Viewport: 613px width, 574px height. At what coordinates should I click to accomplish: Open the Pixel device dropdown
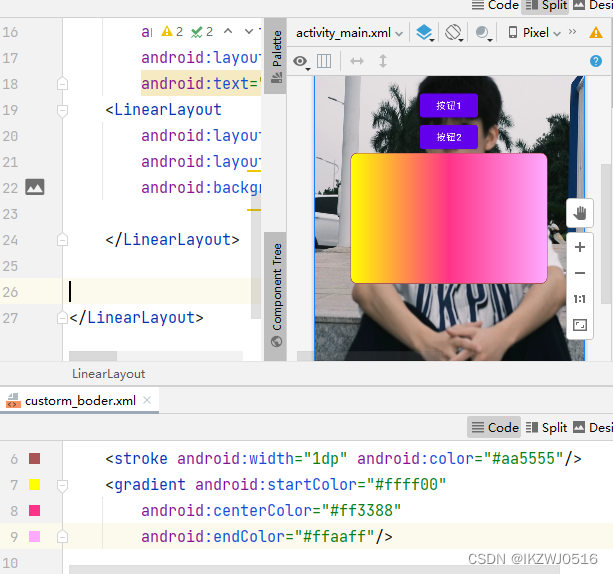pos(534,33)
